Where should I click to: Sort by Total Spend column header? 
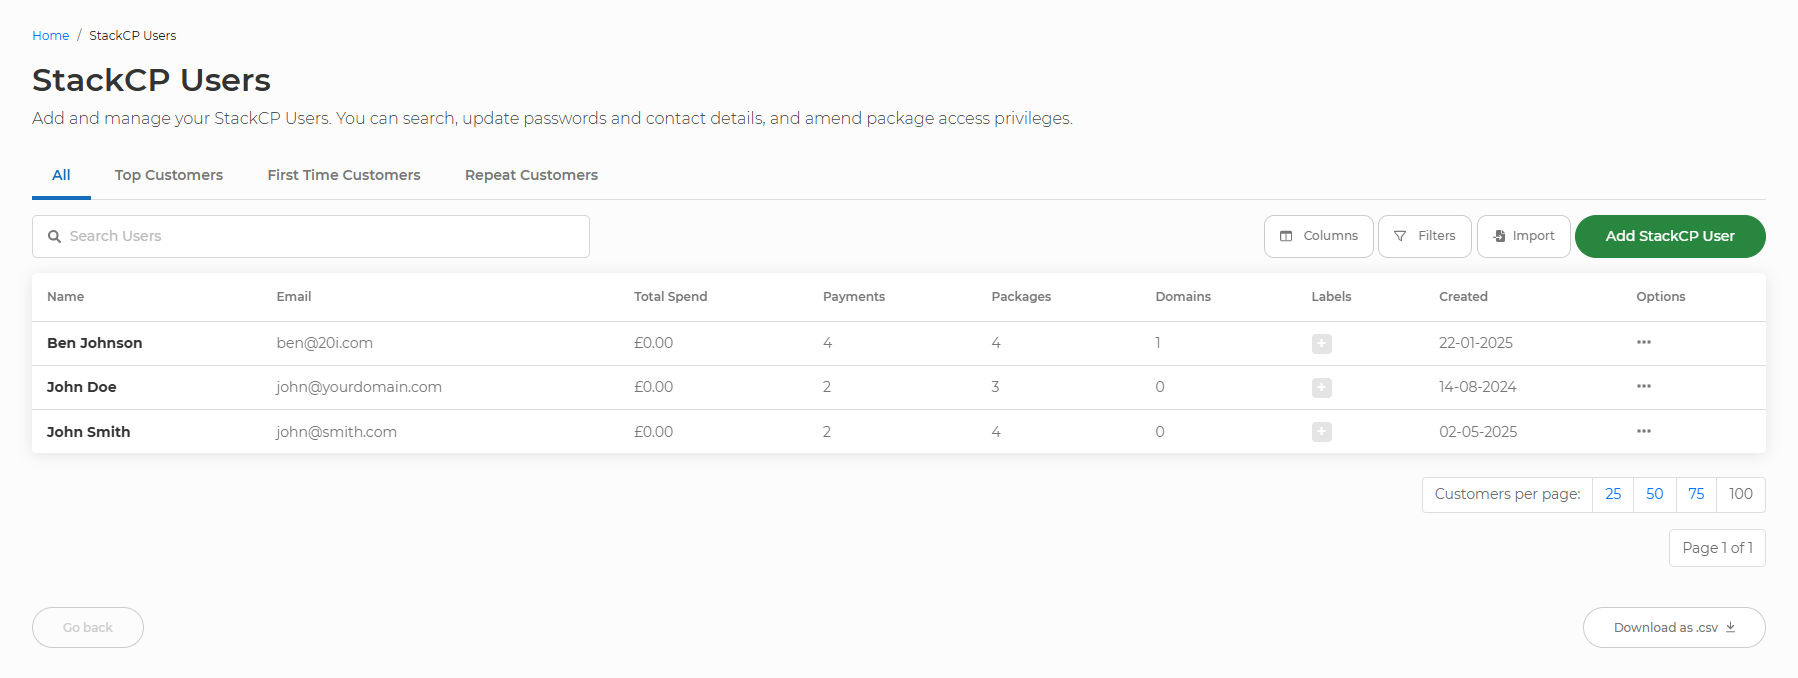(670, 297)
